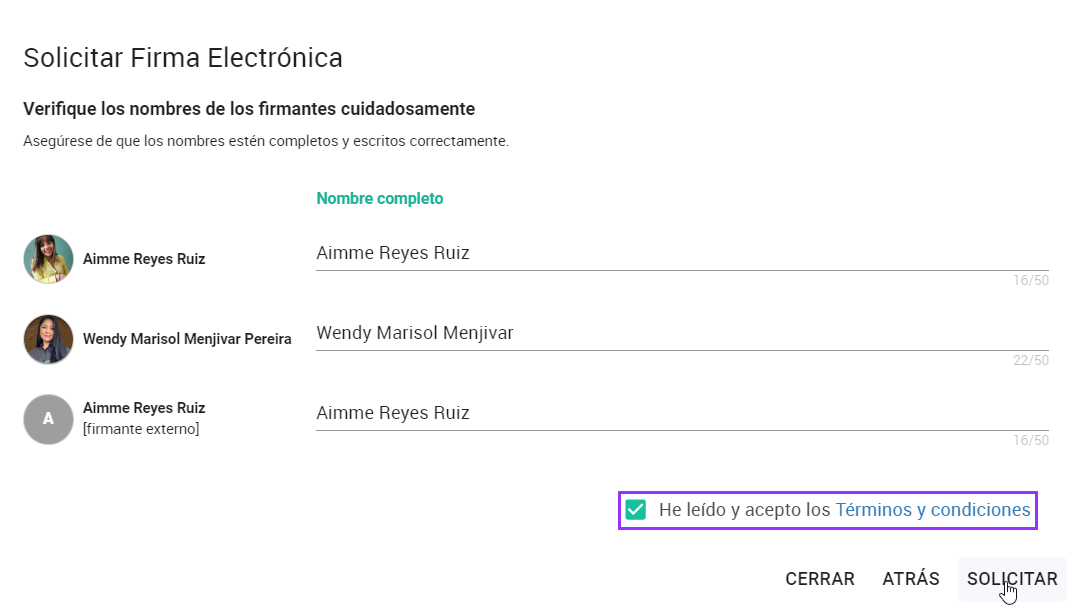Screen dimensions: 1070x607
Task: Click the gray 'A' external signer avatar
Action: 48,419
